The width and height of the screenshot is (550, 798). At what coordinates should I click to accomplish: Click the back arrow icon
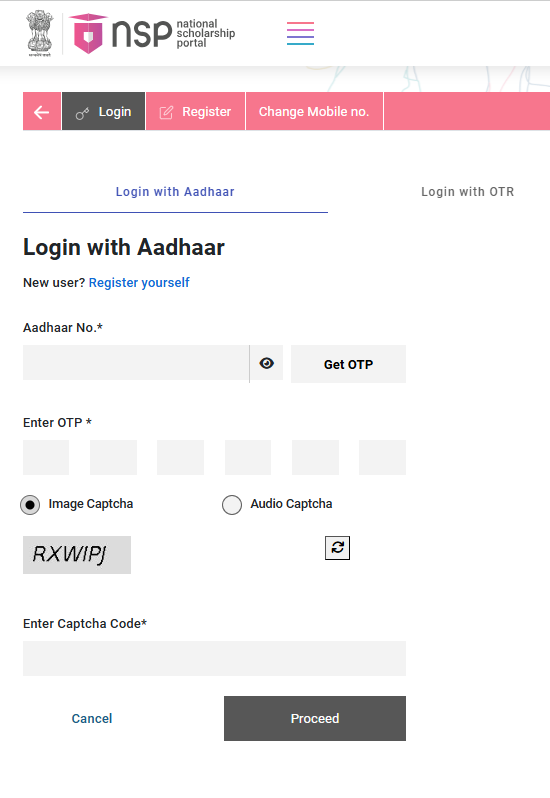pyautogui.click(x=42, y=111)
